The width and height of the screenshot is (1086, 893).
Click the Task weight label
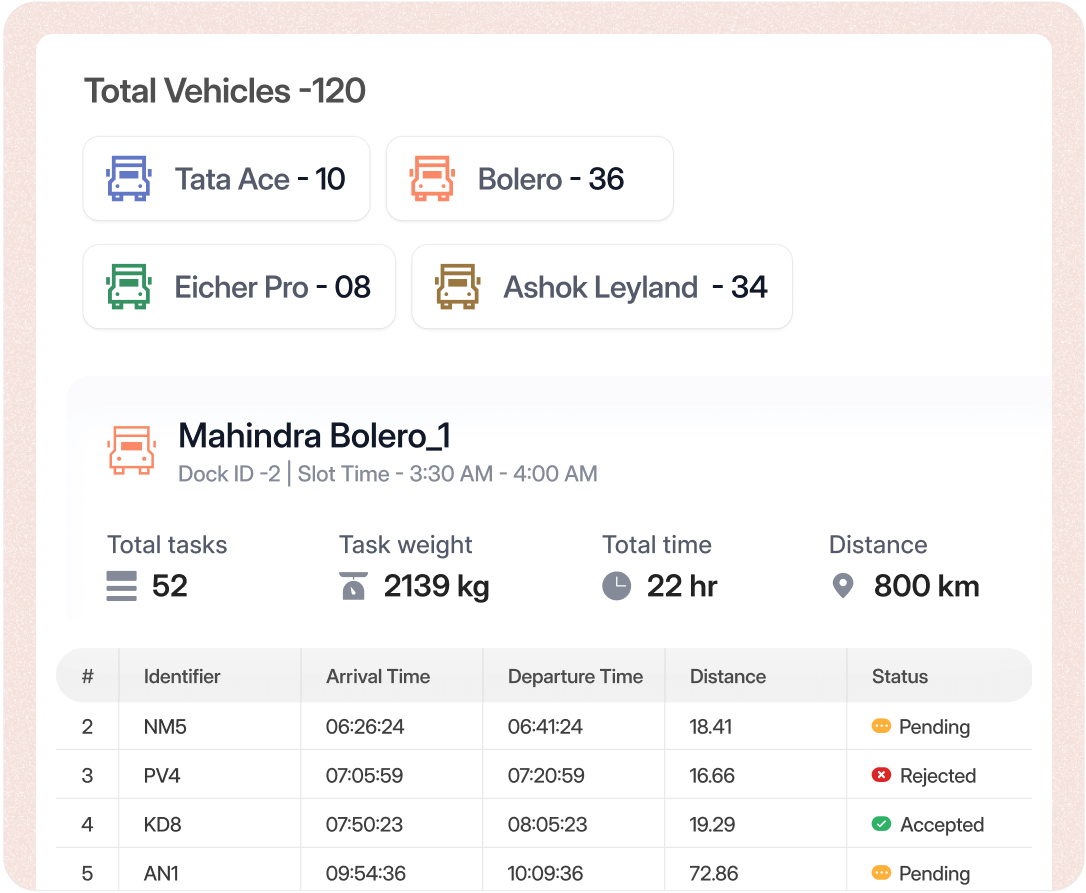point(406,546)
